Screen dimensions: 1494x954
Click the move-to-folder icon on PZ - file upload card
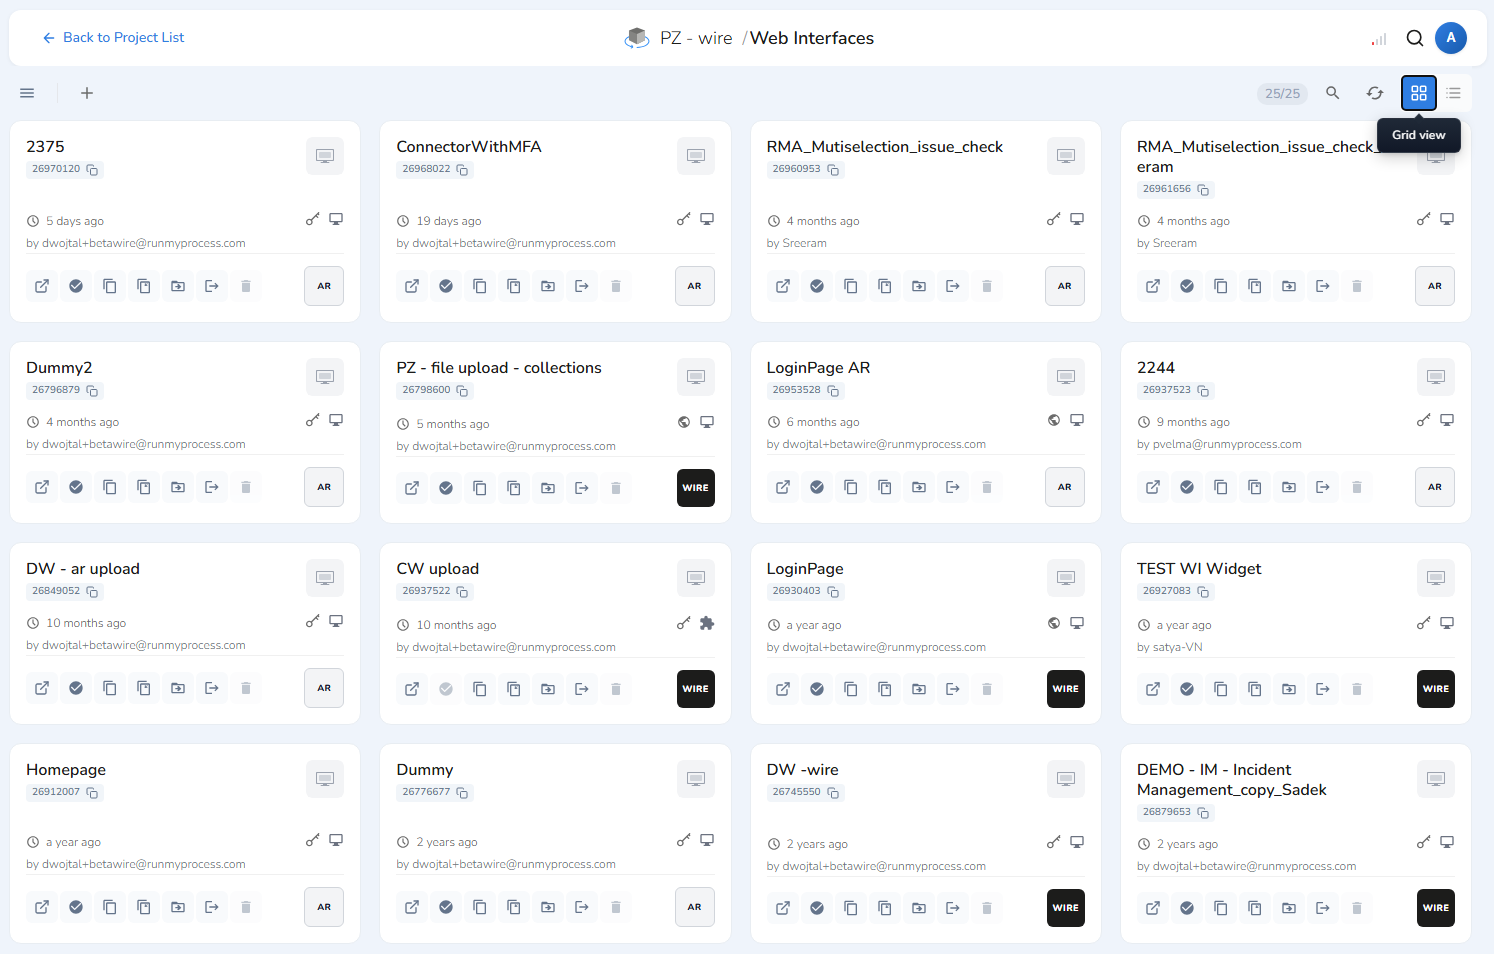(548, 488)
